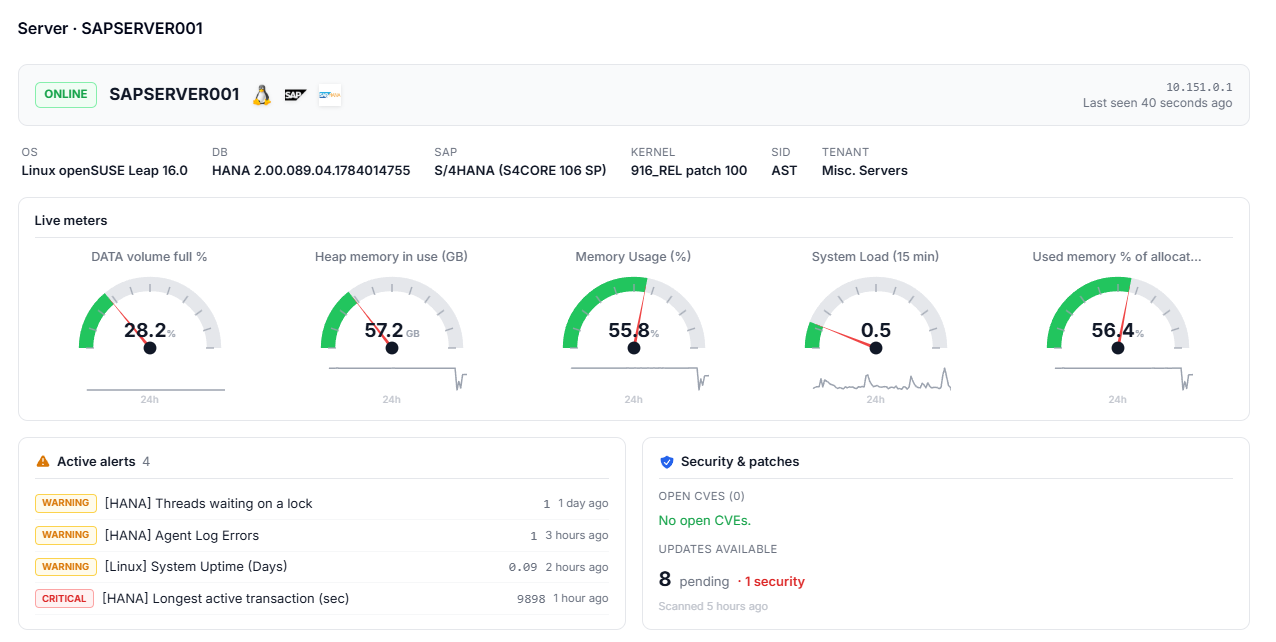Viewport: 1276px width, 642px height.
Task: Click the '1 security' updates label
Action: pos(771,582)
